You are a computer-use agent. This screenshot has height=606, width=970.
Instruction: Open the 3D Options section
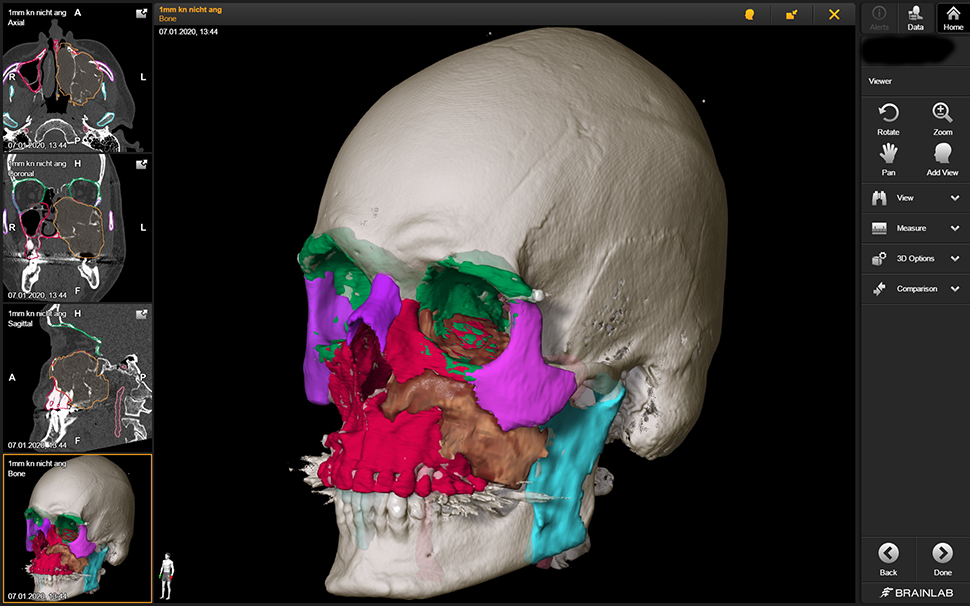913,258
